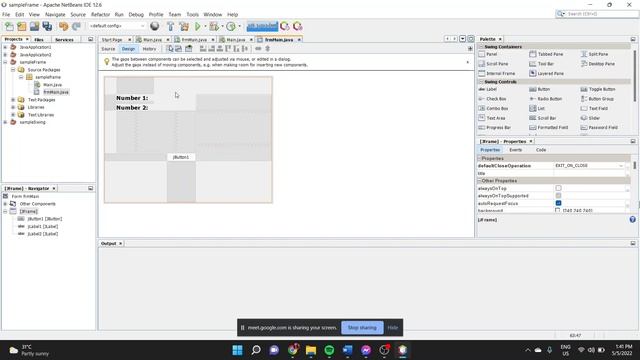Undo with the toolbar Undo icon

[x=63, y=27]
